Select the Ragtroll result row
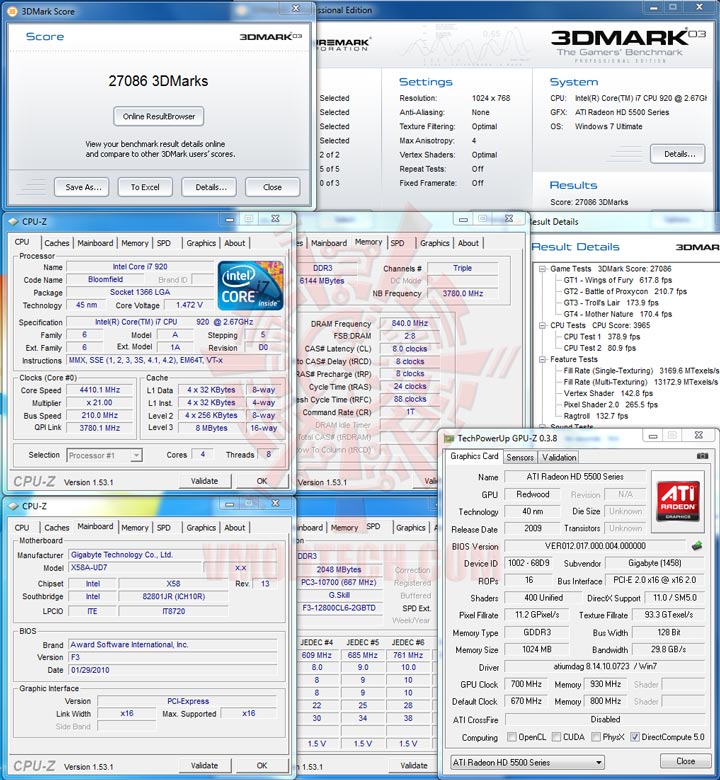 596,416
